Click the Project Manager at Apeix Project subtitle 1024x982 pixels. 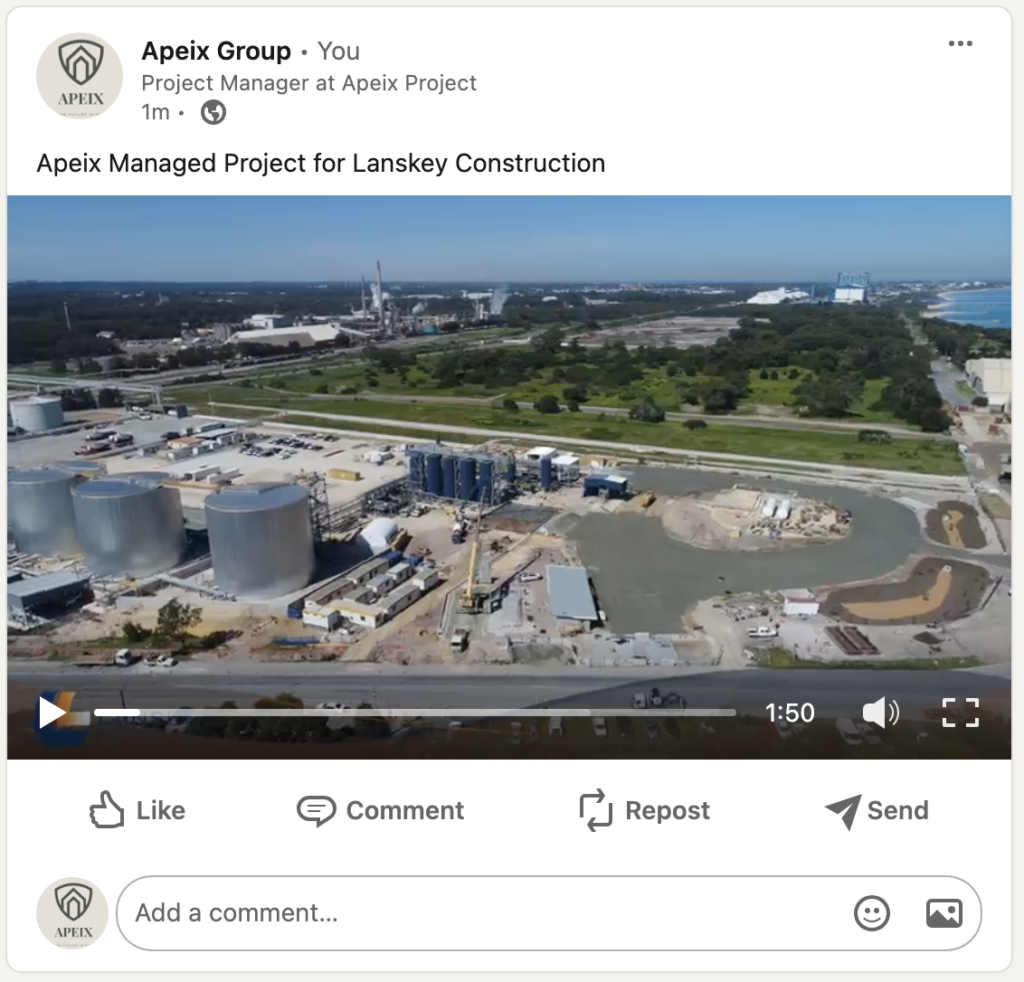click(x=309, y=83)
